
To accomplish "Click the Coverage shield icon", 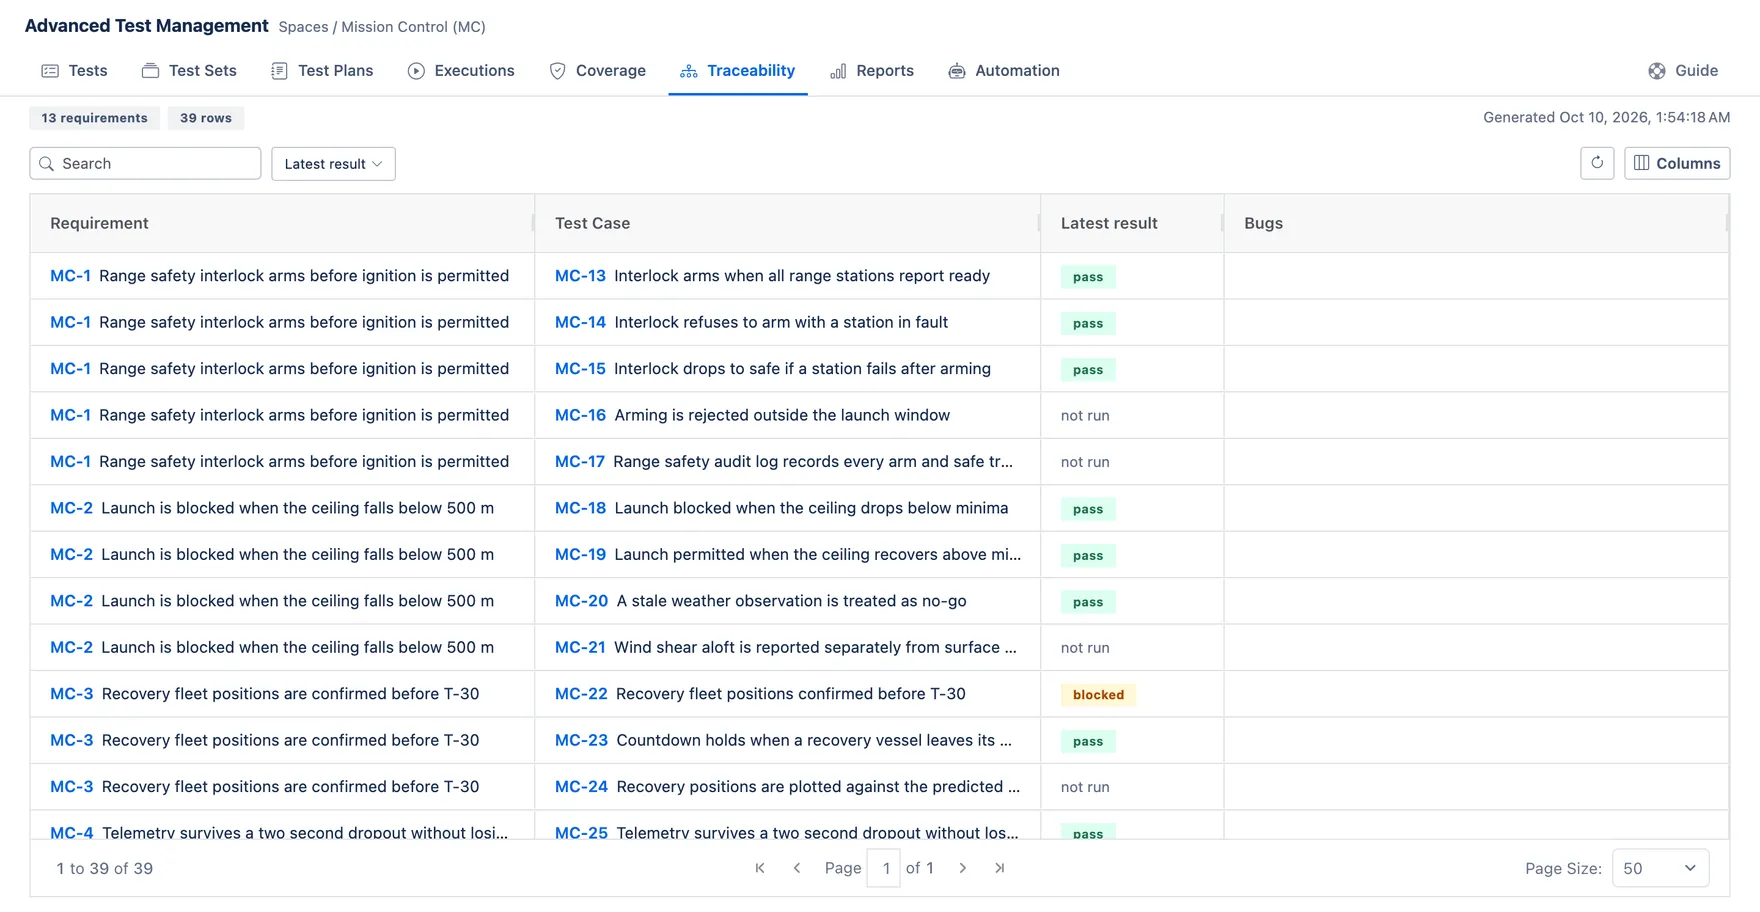I will (x=558, y=71).
